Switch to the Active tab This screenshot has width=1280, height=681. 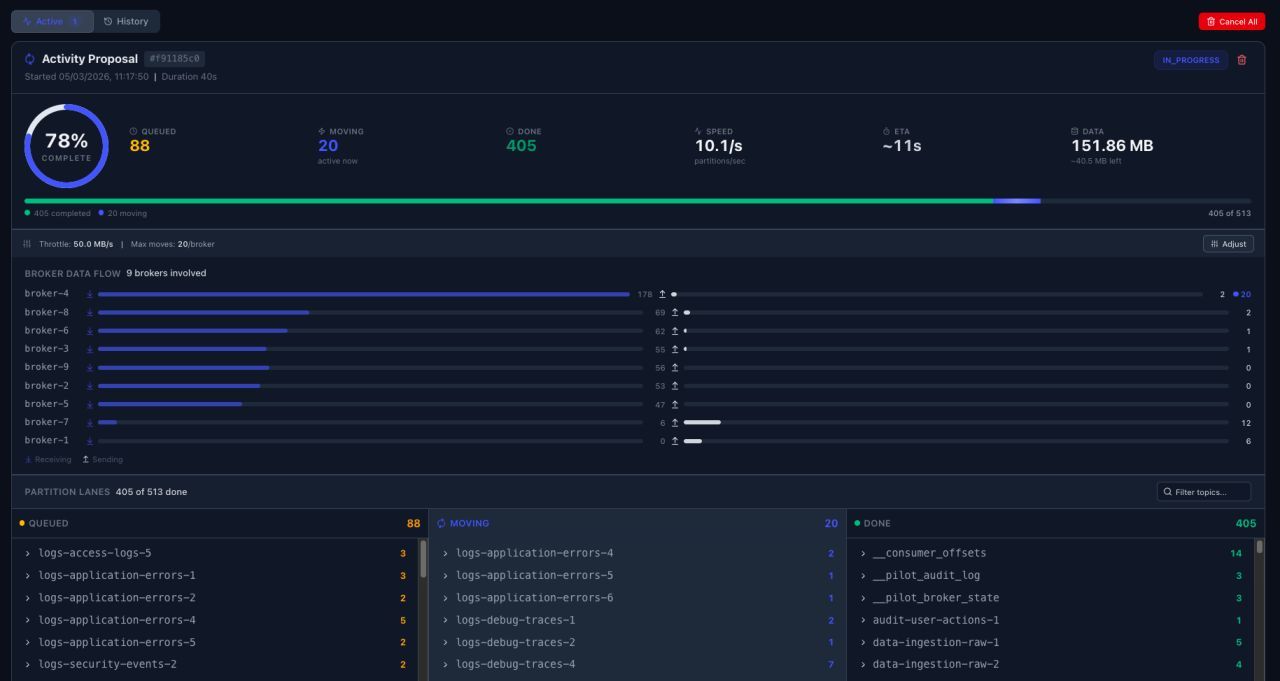(x=52, y=21)
